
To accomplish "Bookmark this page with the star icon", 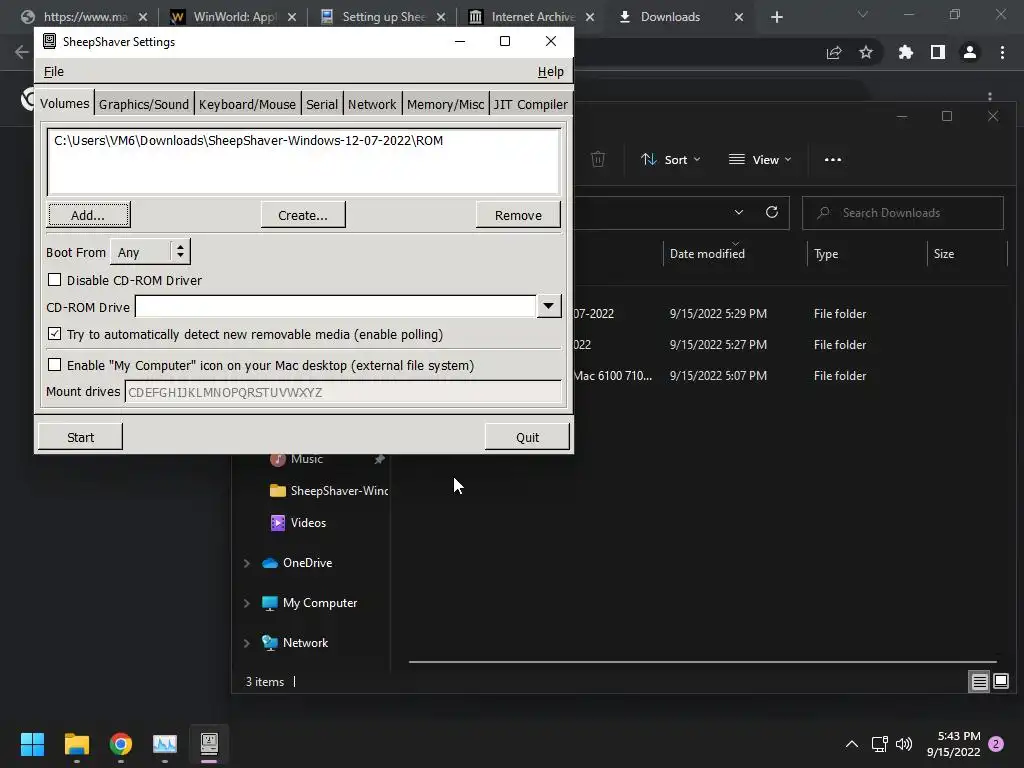I will point(866,52).
